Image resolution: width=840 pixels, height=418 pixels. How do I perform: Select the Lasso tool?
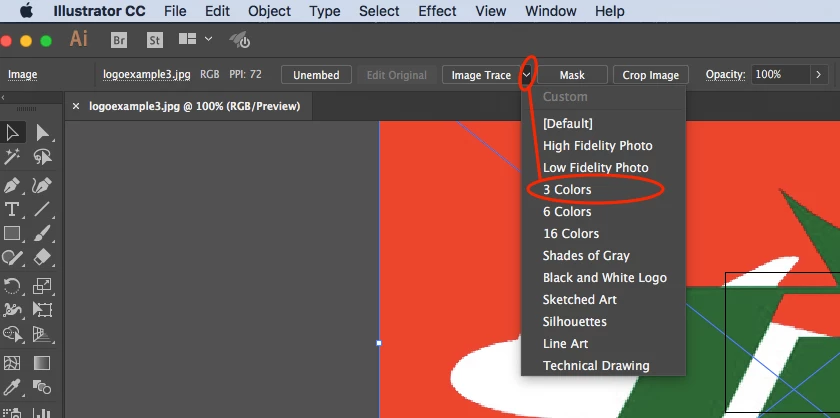[42, 156]
